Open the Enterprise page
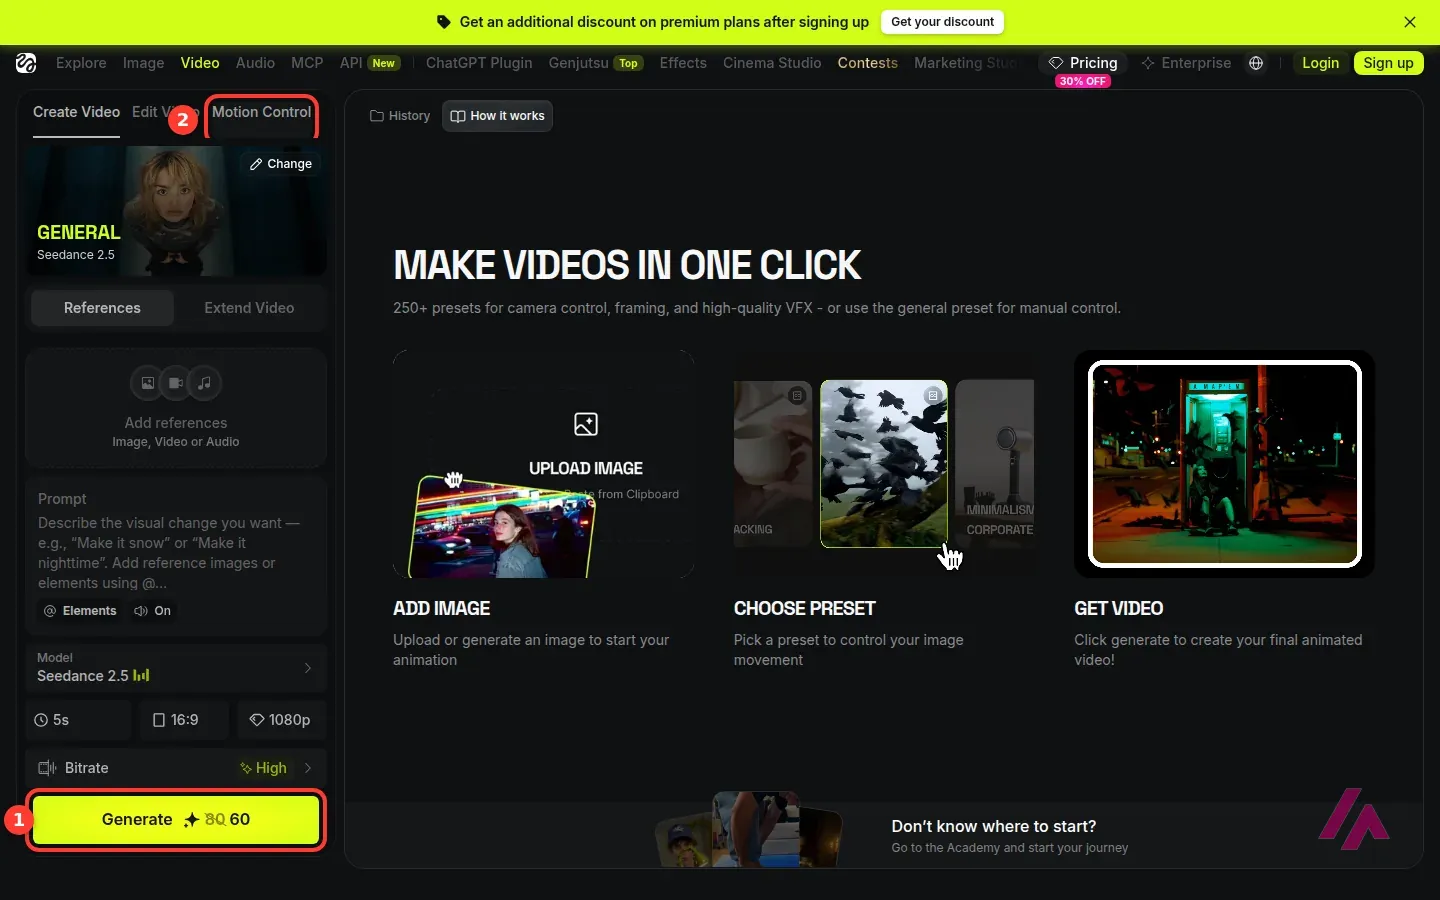1440x900 pixels. click(x=1186, y=63)
